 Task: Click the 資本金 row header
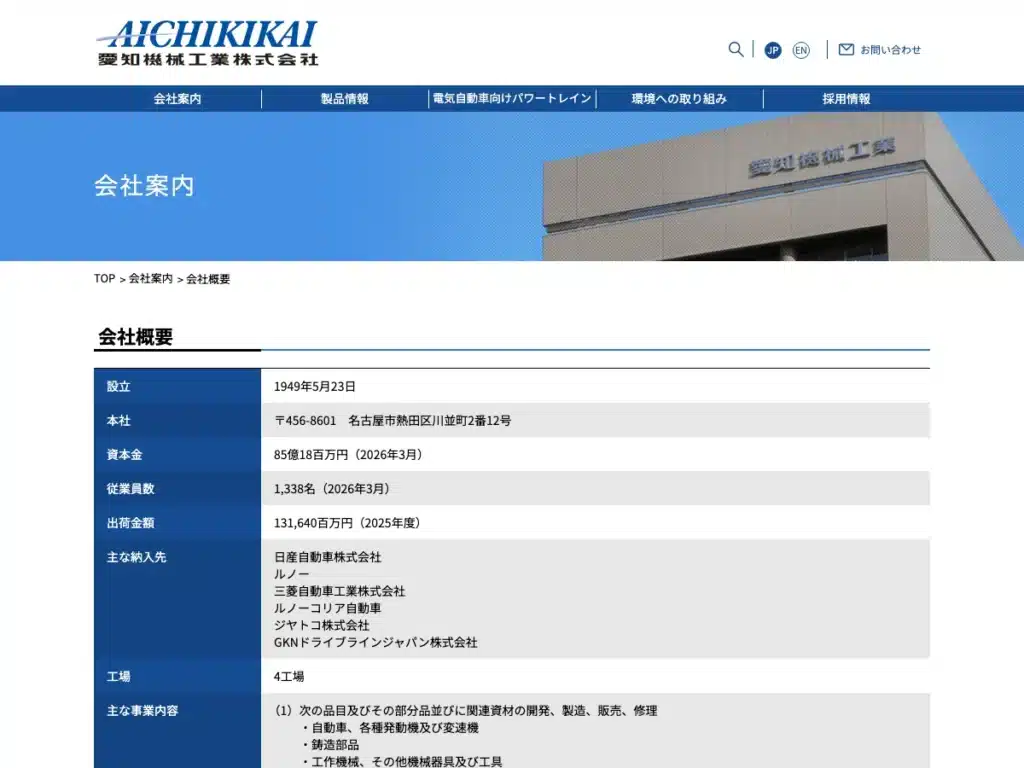tap(178, 454)
